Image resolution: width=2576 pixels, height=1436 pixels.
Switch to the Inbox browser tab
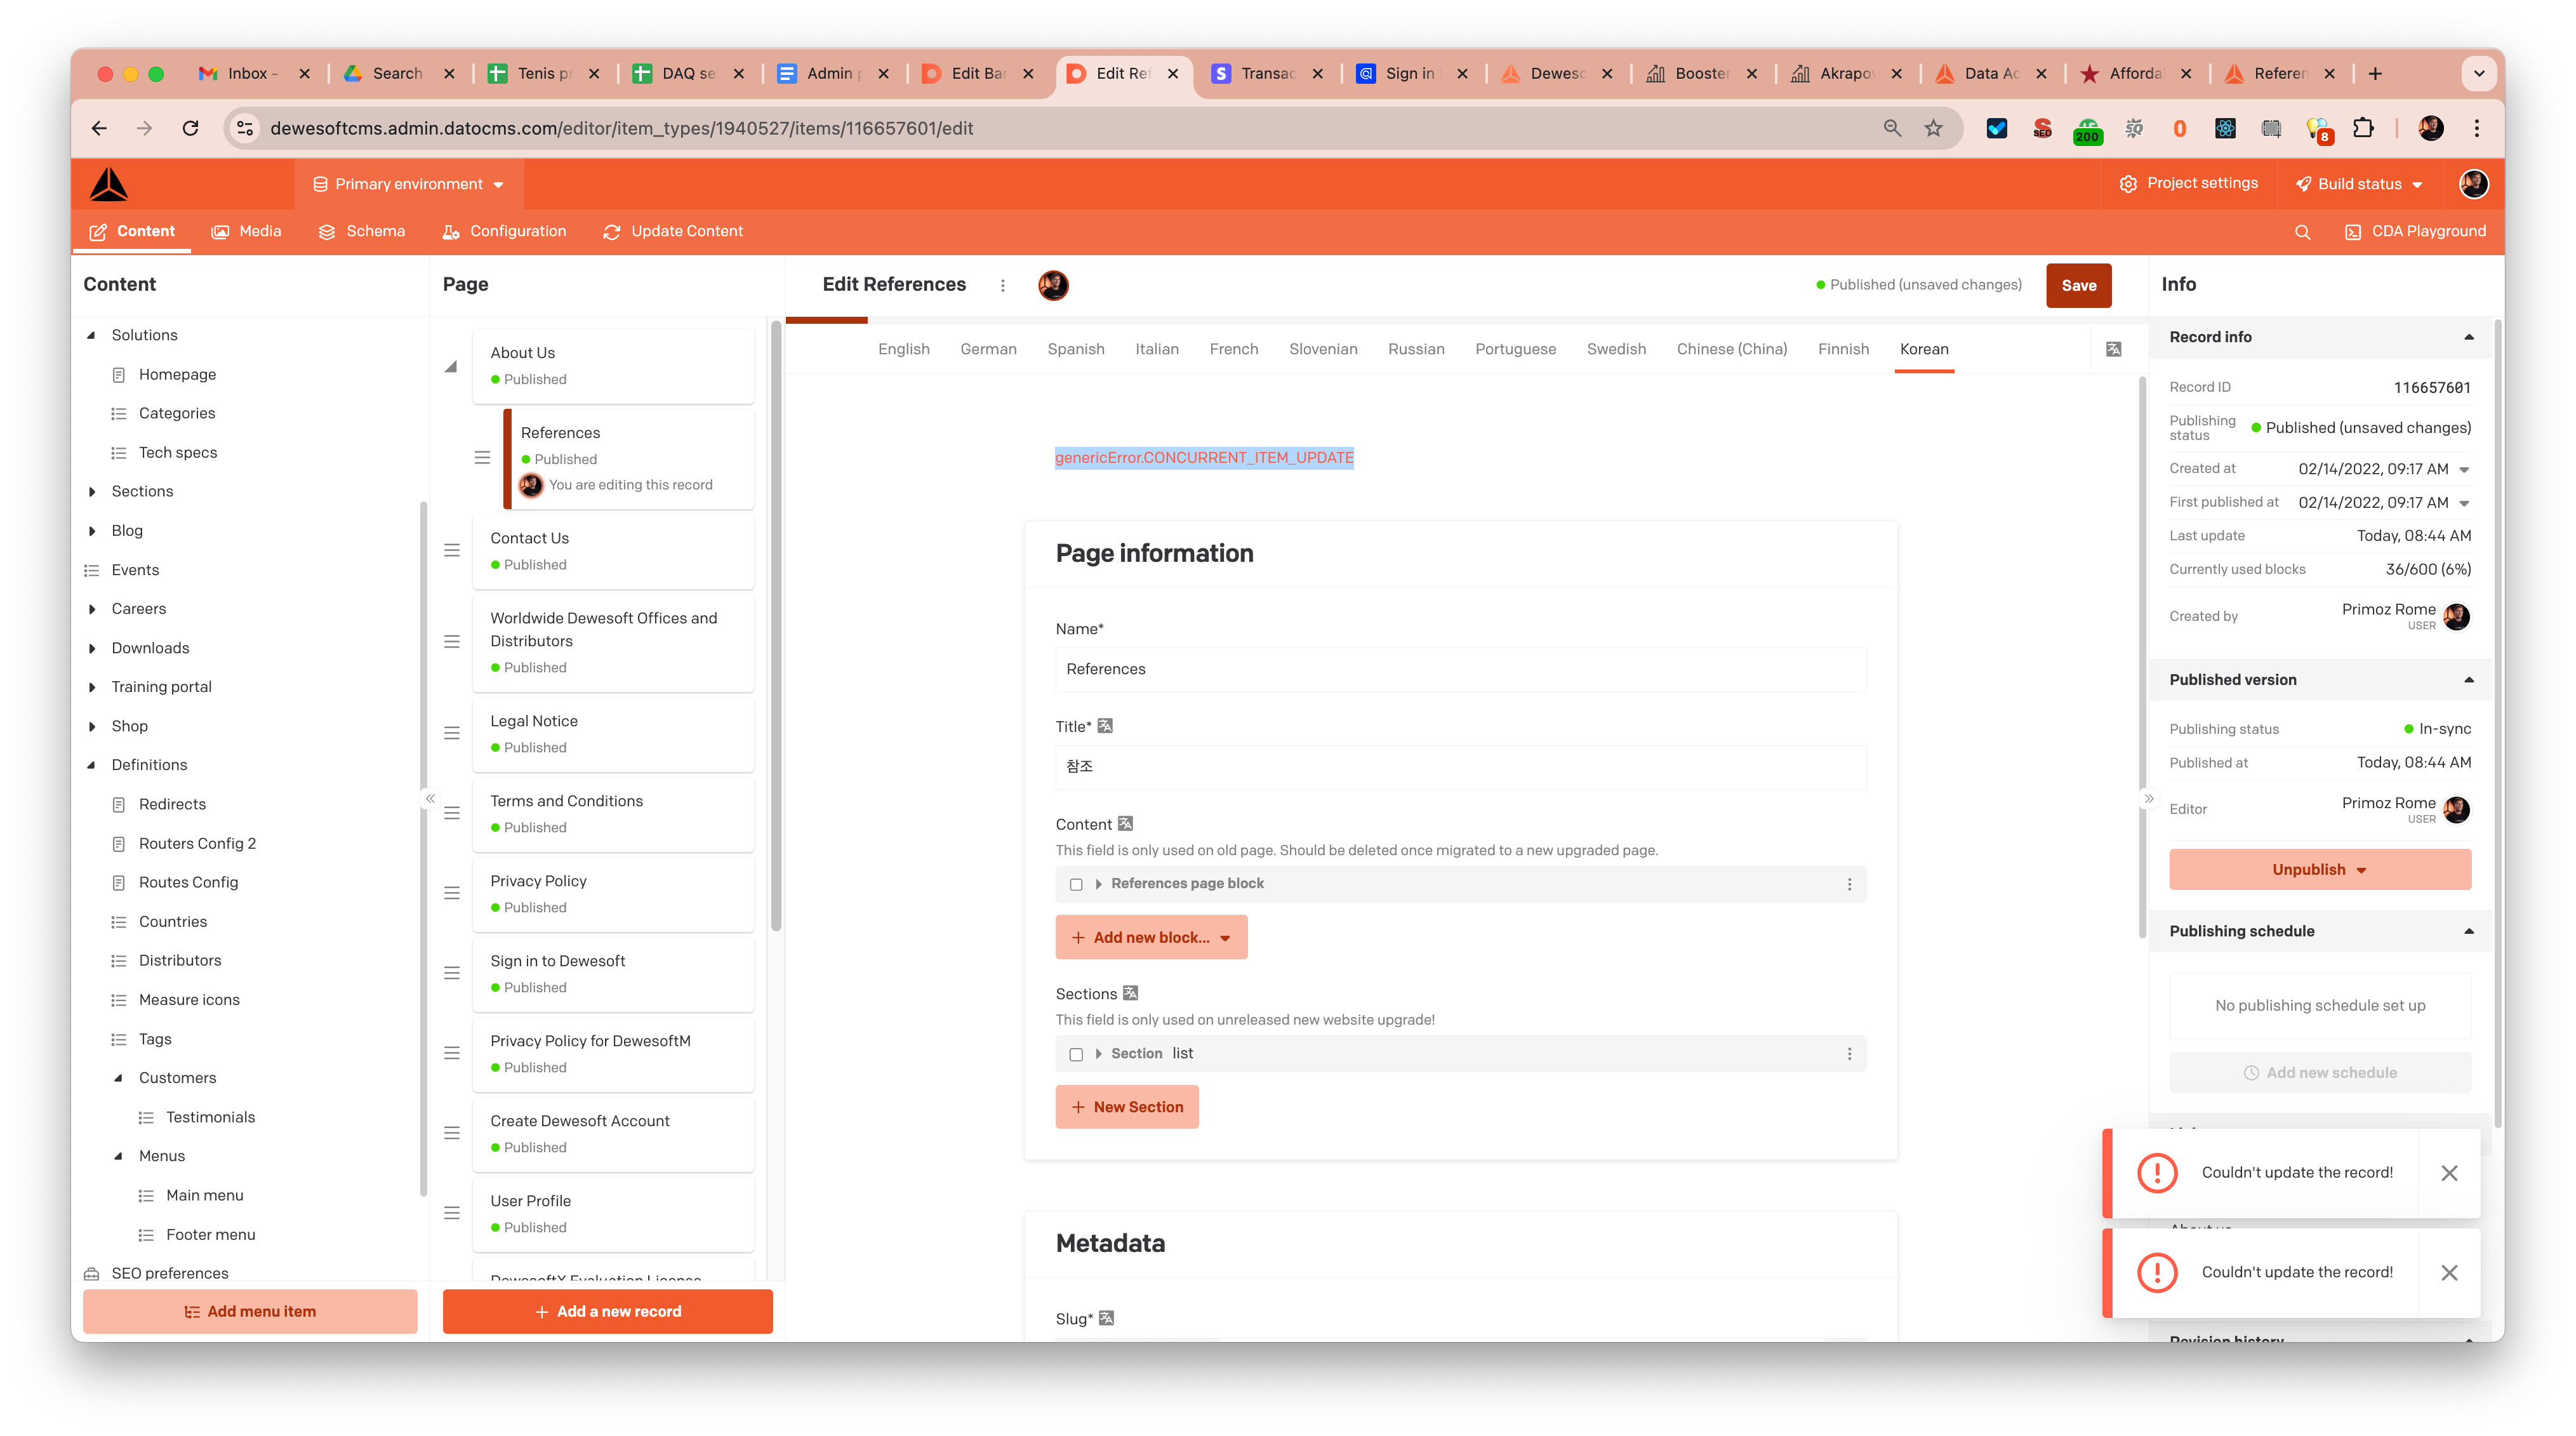[254, 73]
